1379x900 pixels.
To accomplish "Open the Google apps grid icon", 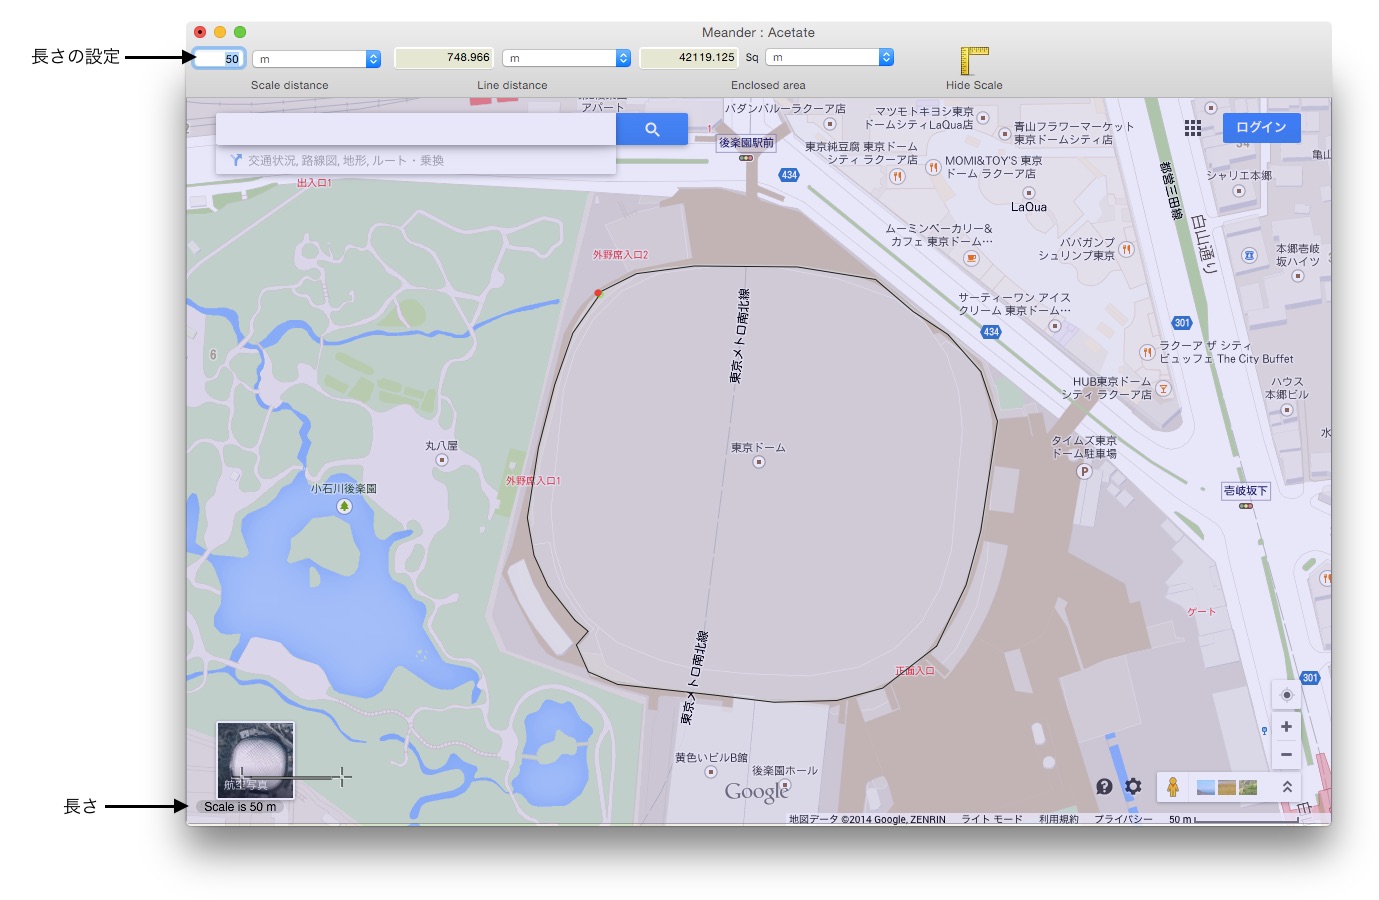I will point(1192,127).
